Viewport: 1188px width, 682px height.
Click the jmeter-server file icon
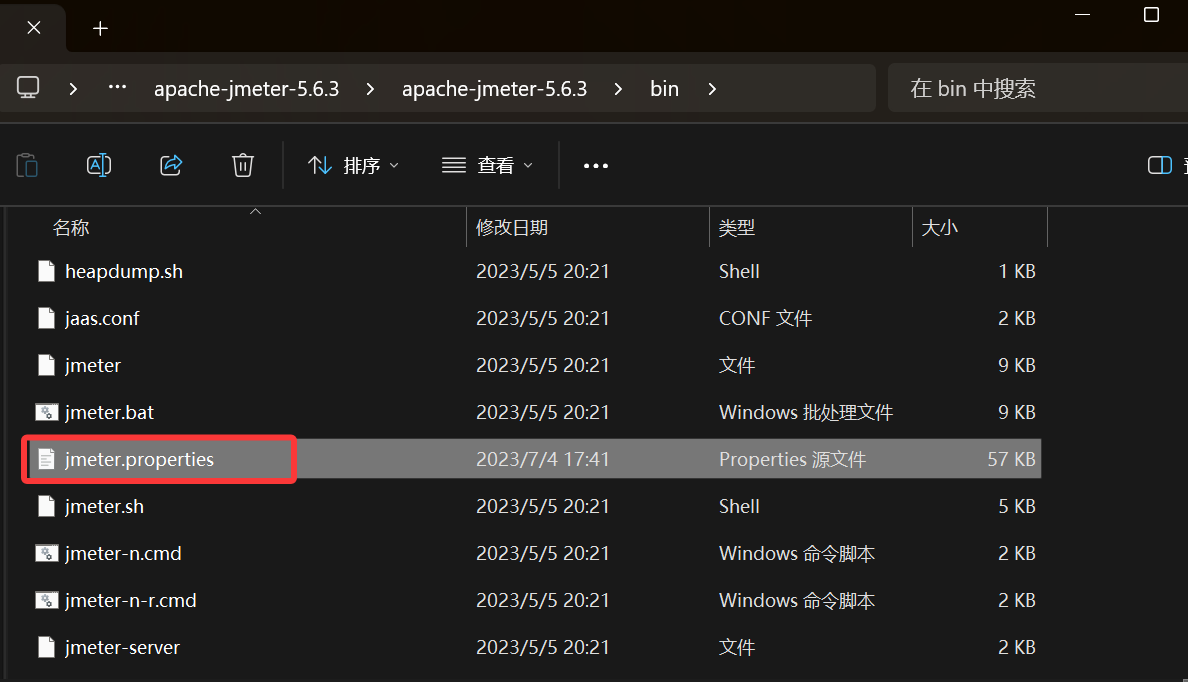(46, 647)
